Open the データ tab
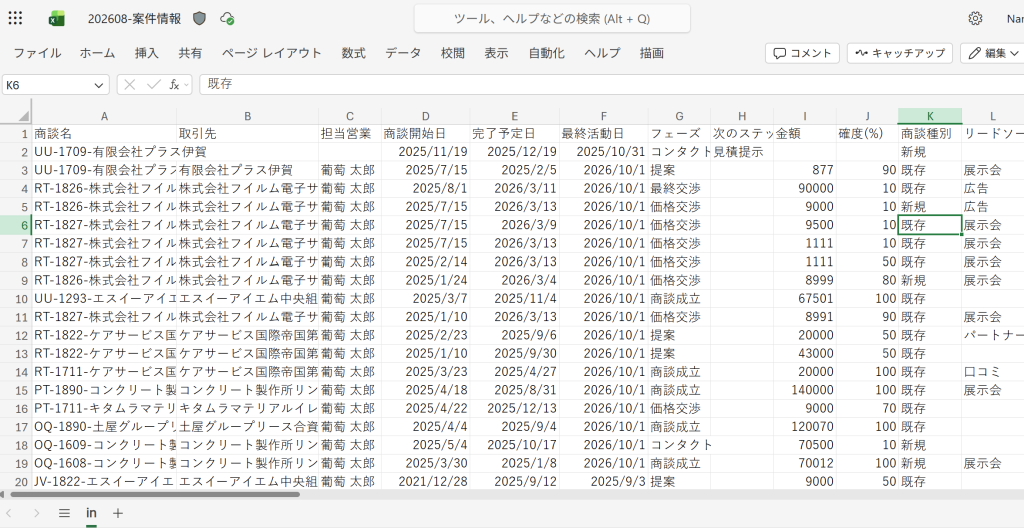Screen dimensions: 1024x528 (403, 54)
